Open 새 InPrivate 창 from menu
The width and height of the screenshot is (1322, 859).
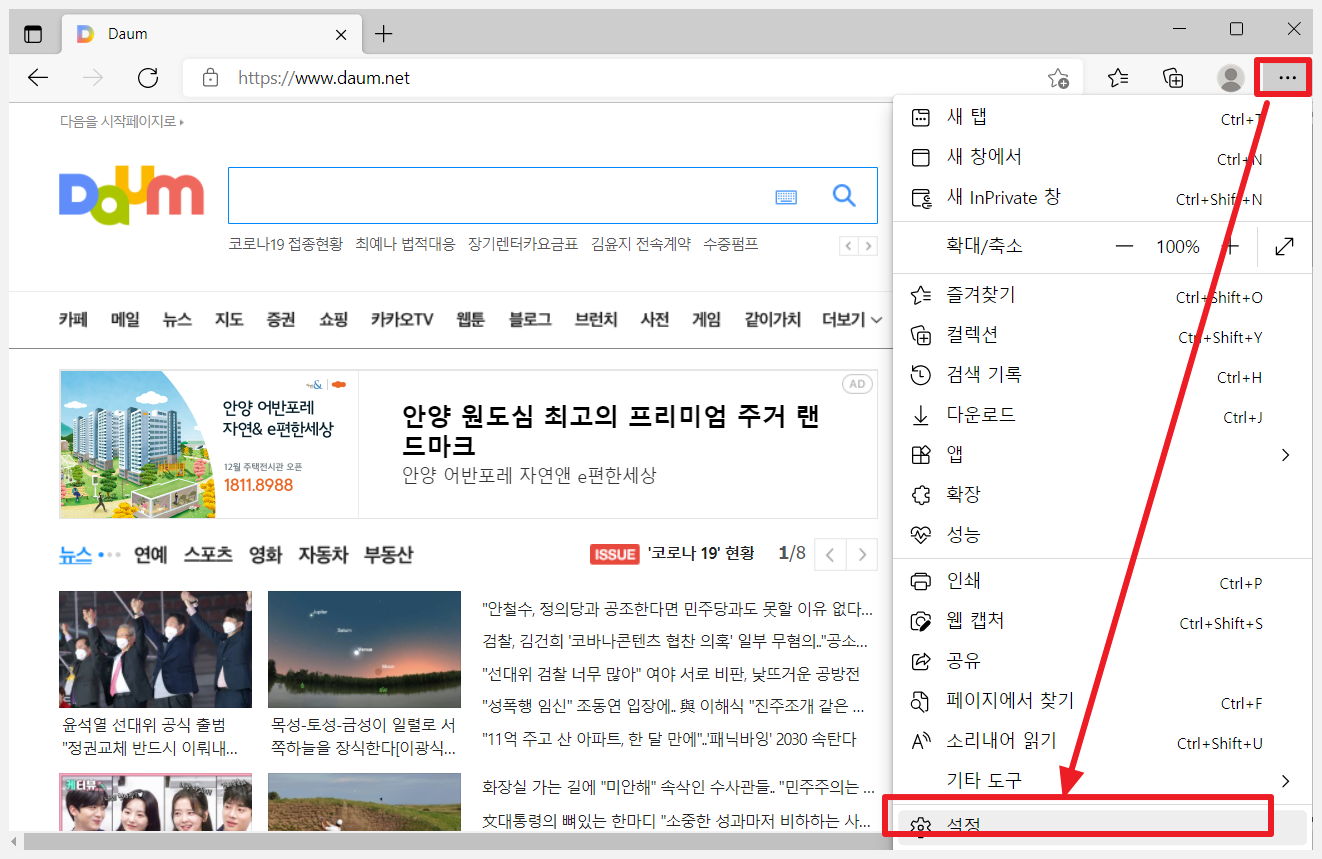pyautogui.click(x=1102, y=198)
